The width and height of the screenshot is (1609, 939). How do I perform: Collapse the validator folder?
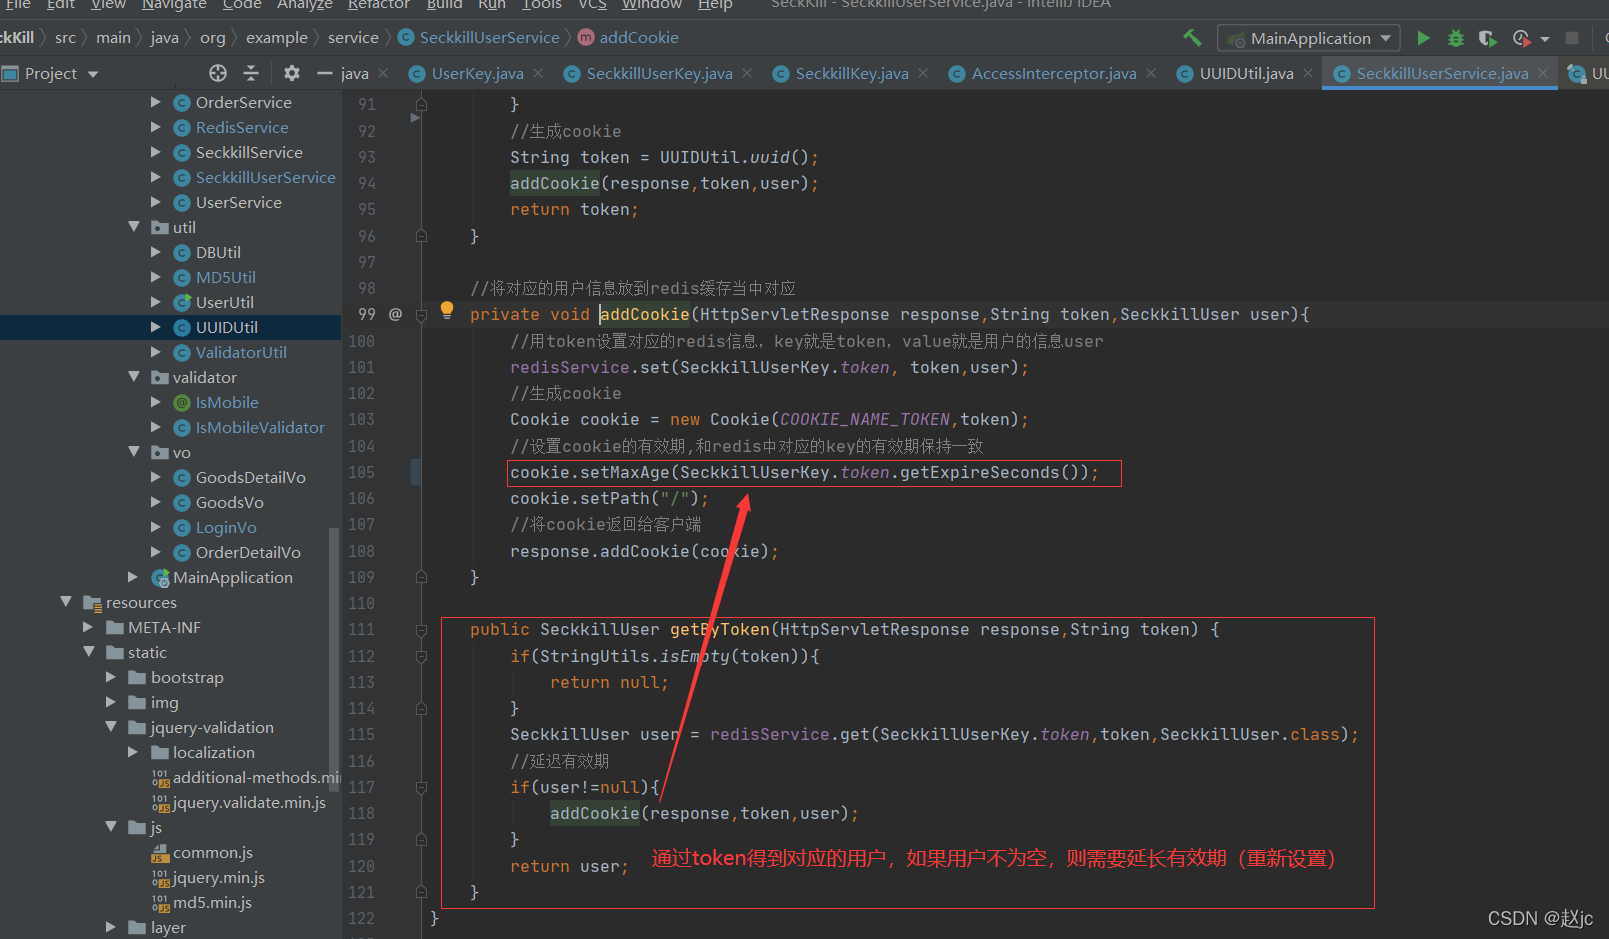[x=134, y=377]
